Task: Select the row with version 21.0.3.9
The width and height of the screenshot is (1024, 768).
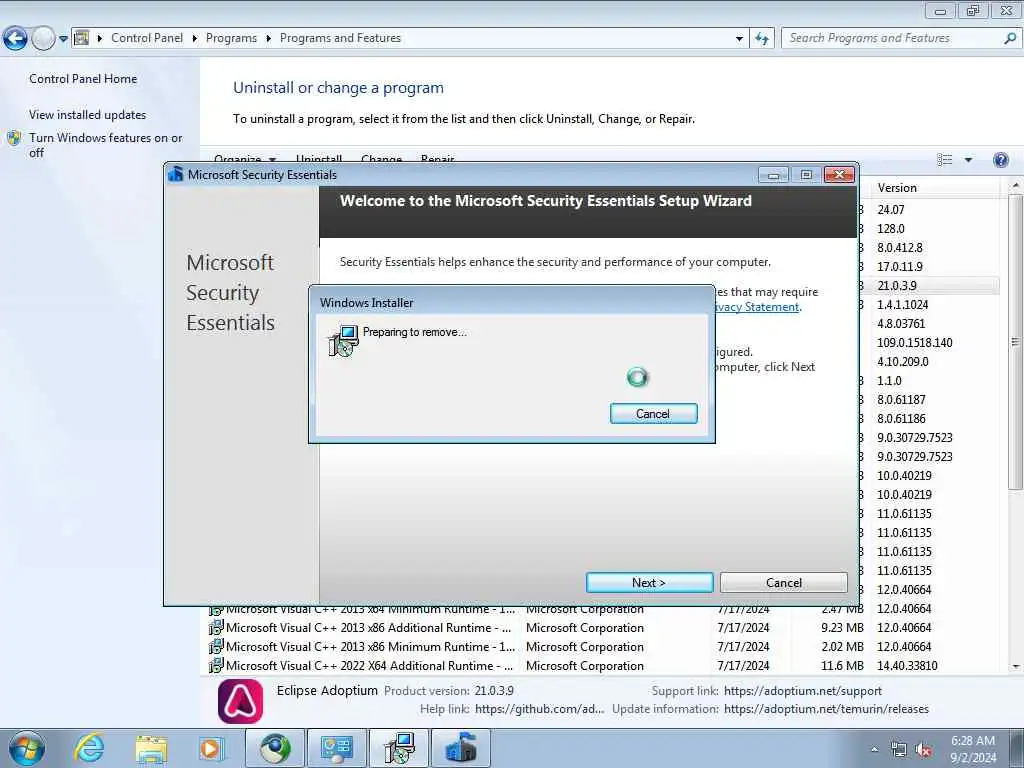Action: click(x=929, y=285)
